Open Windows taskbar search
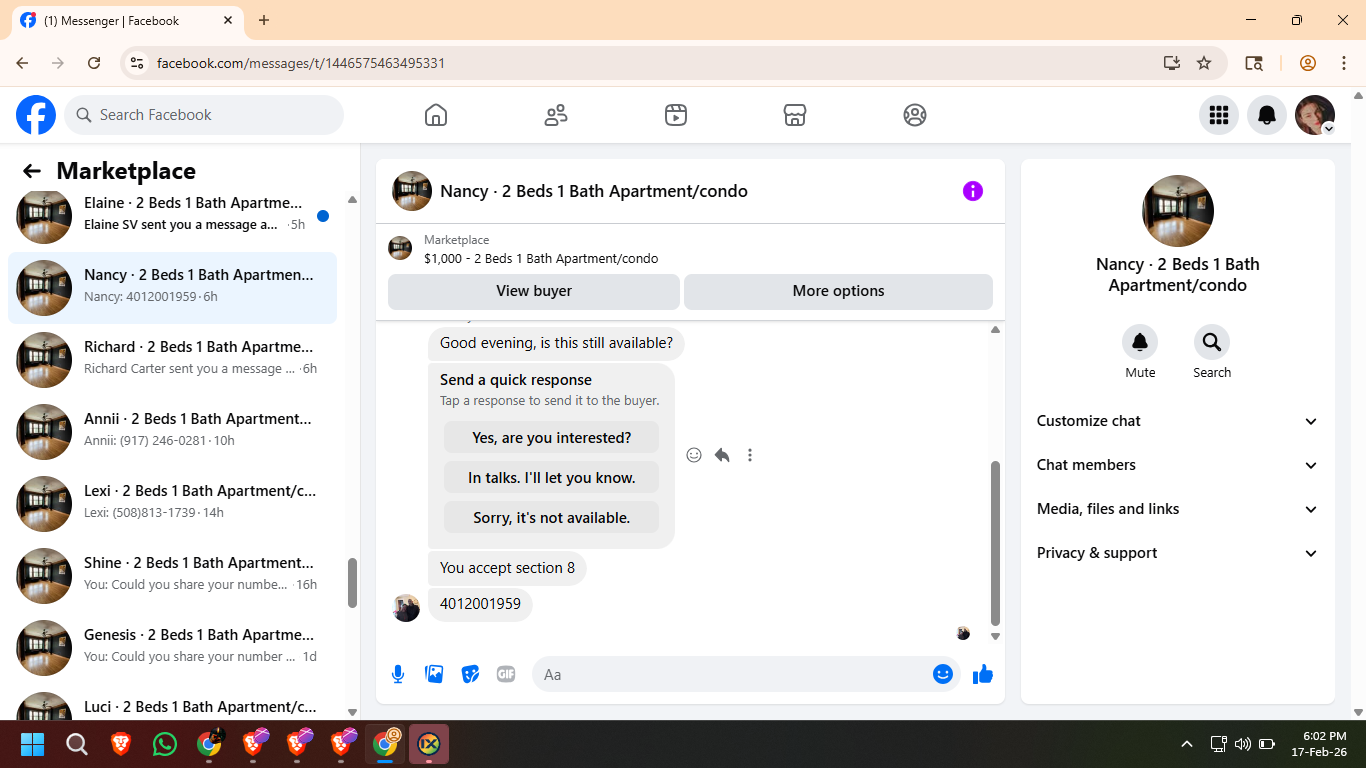This screenshot has width=1366, height=768. click(77, 744)
